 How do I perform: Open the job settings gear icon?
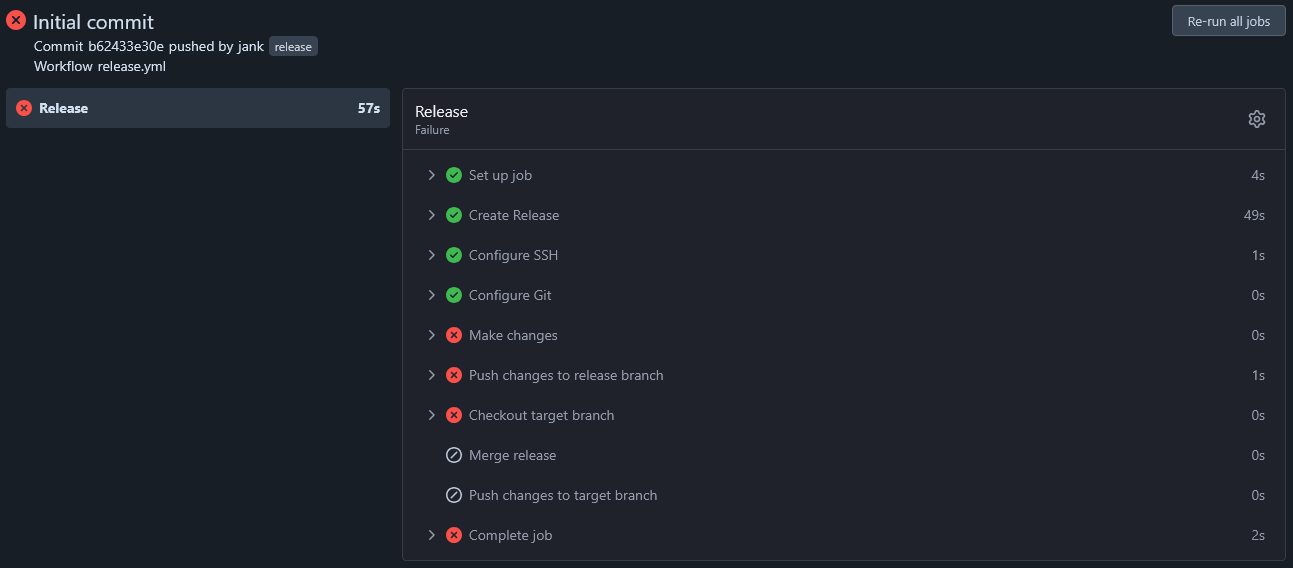click(x=1257, y=119)
